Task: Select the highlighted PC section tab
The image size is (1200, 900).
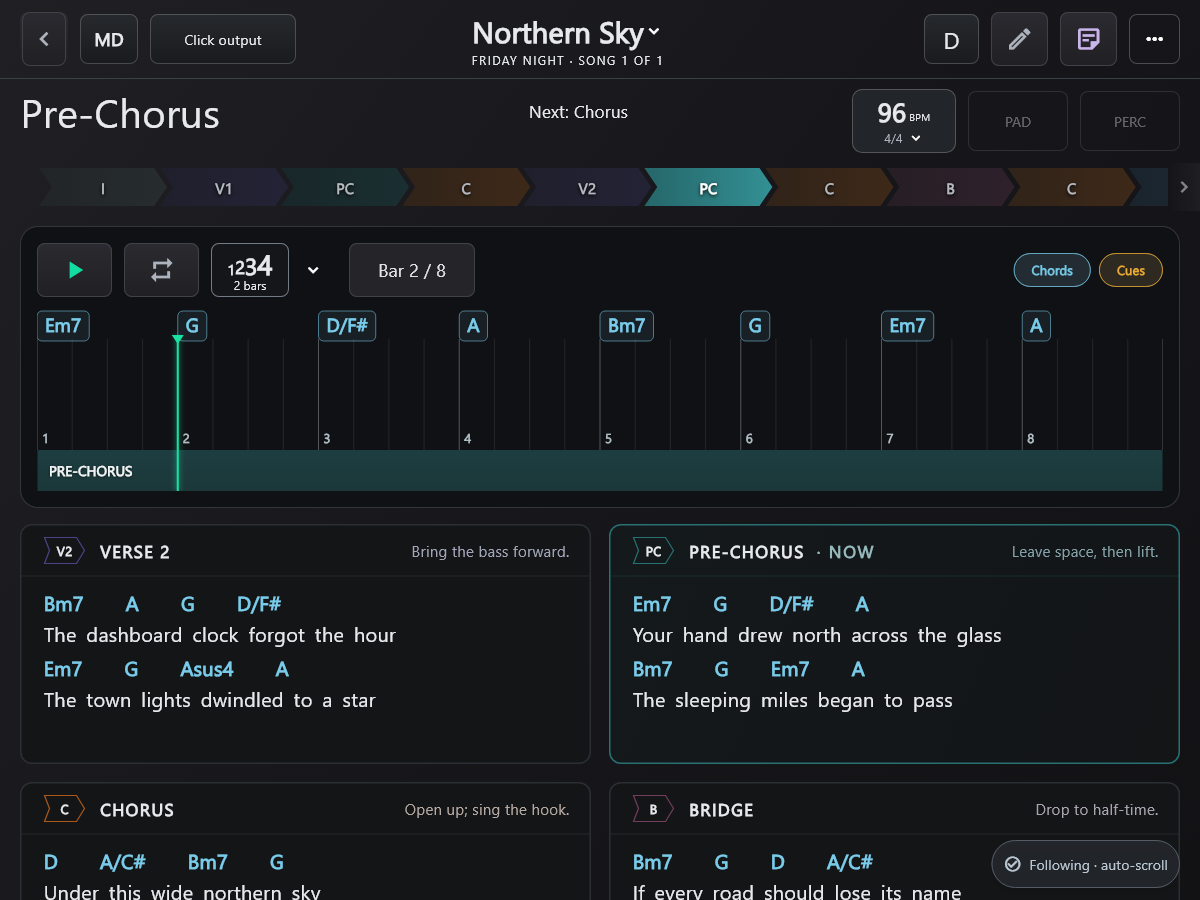Action: (708, 188)
